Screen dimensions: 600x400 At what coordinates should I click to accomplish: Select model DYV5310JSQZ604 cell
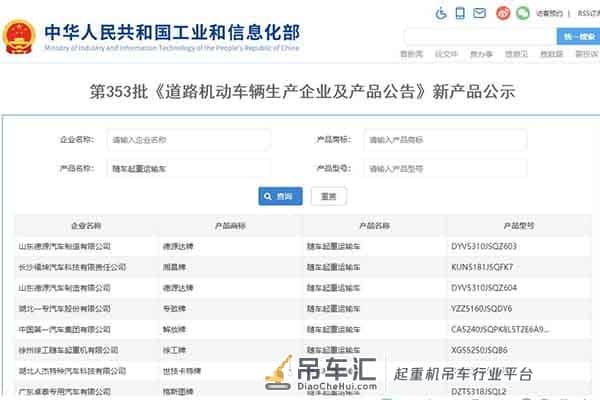click(x=484, y=287)
